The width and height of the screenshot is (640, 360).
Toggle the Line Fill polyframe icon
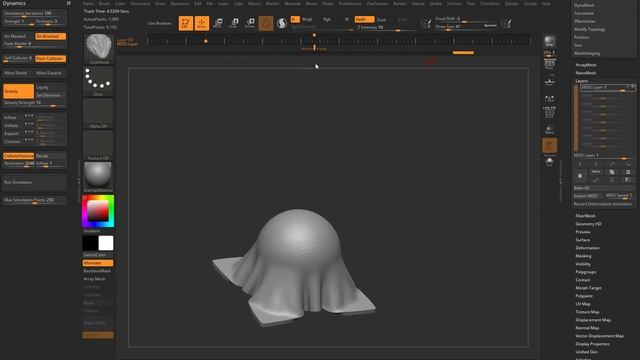(x=549, y=112)
